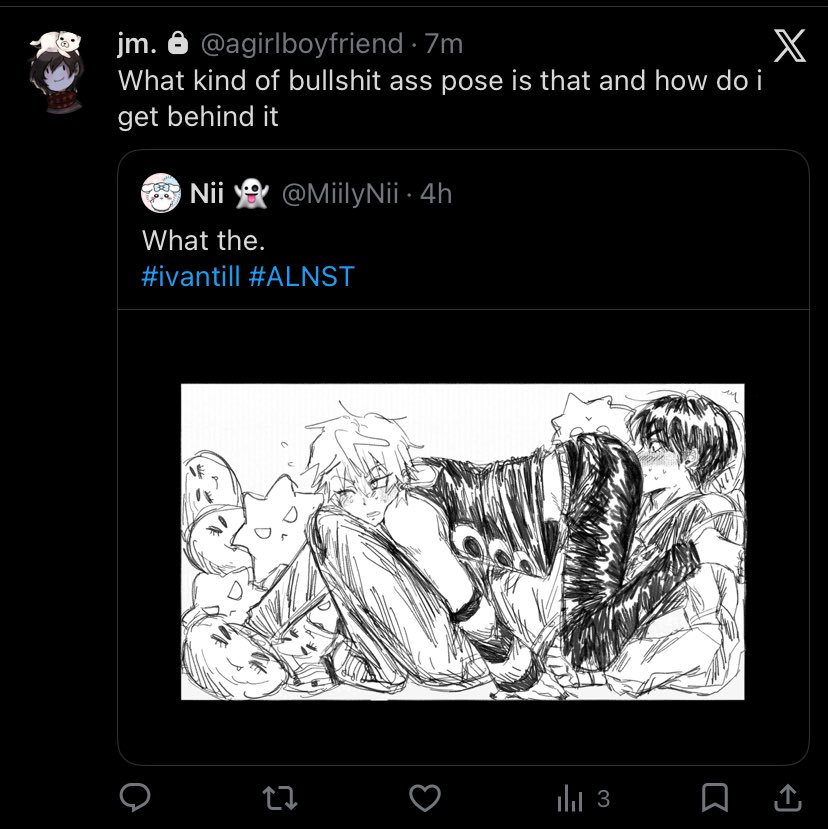Open the #ALNST hashtag
Viewport: 828px width, 829px height.
click(x=301, y=276)
